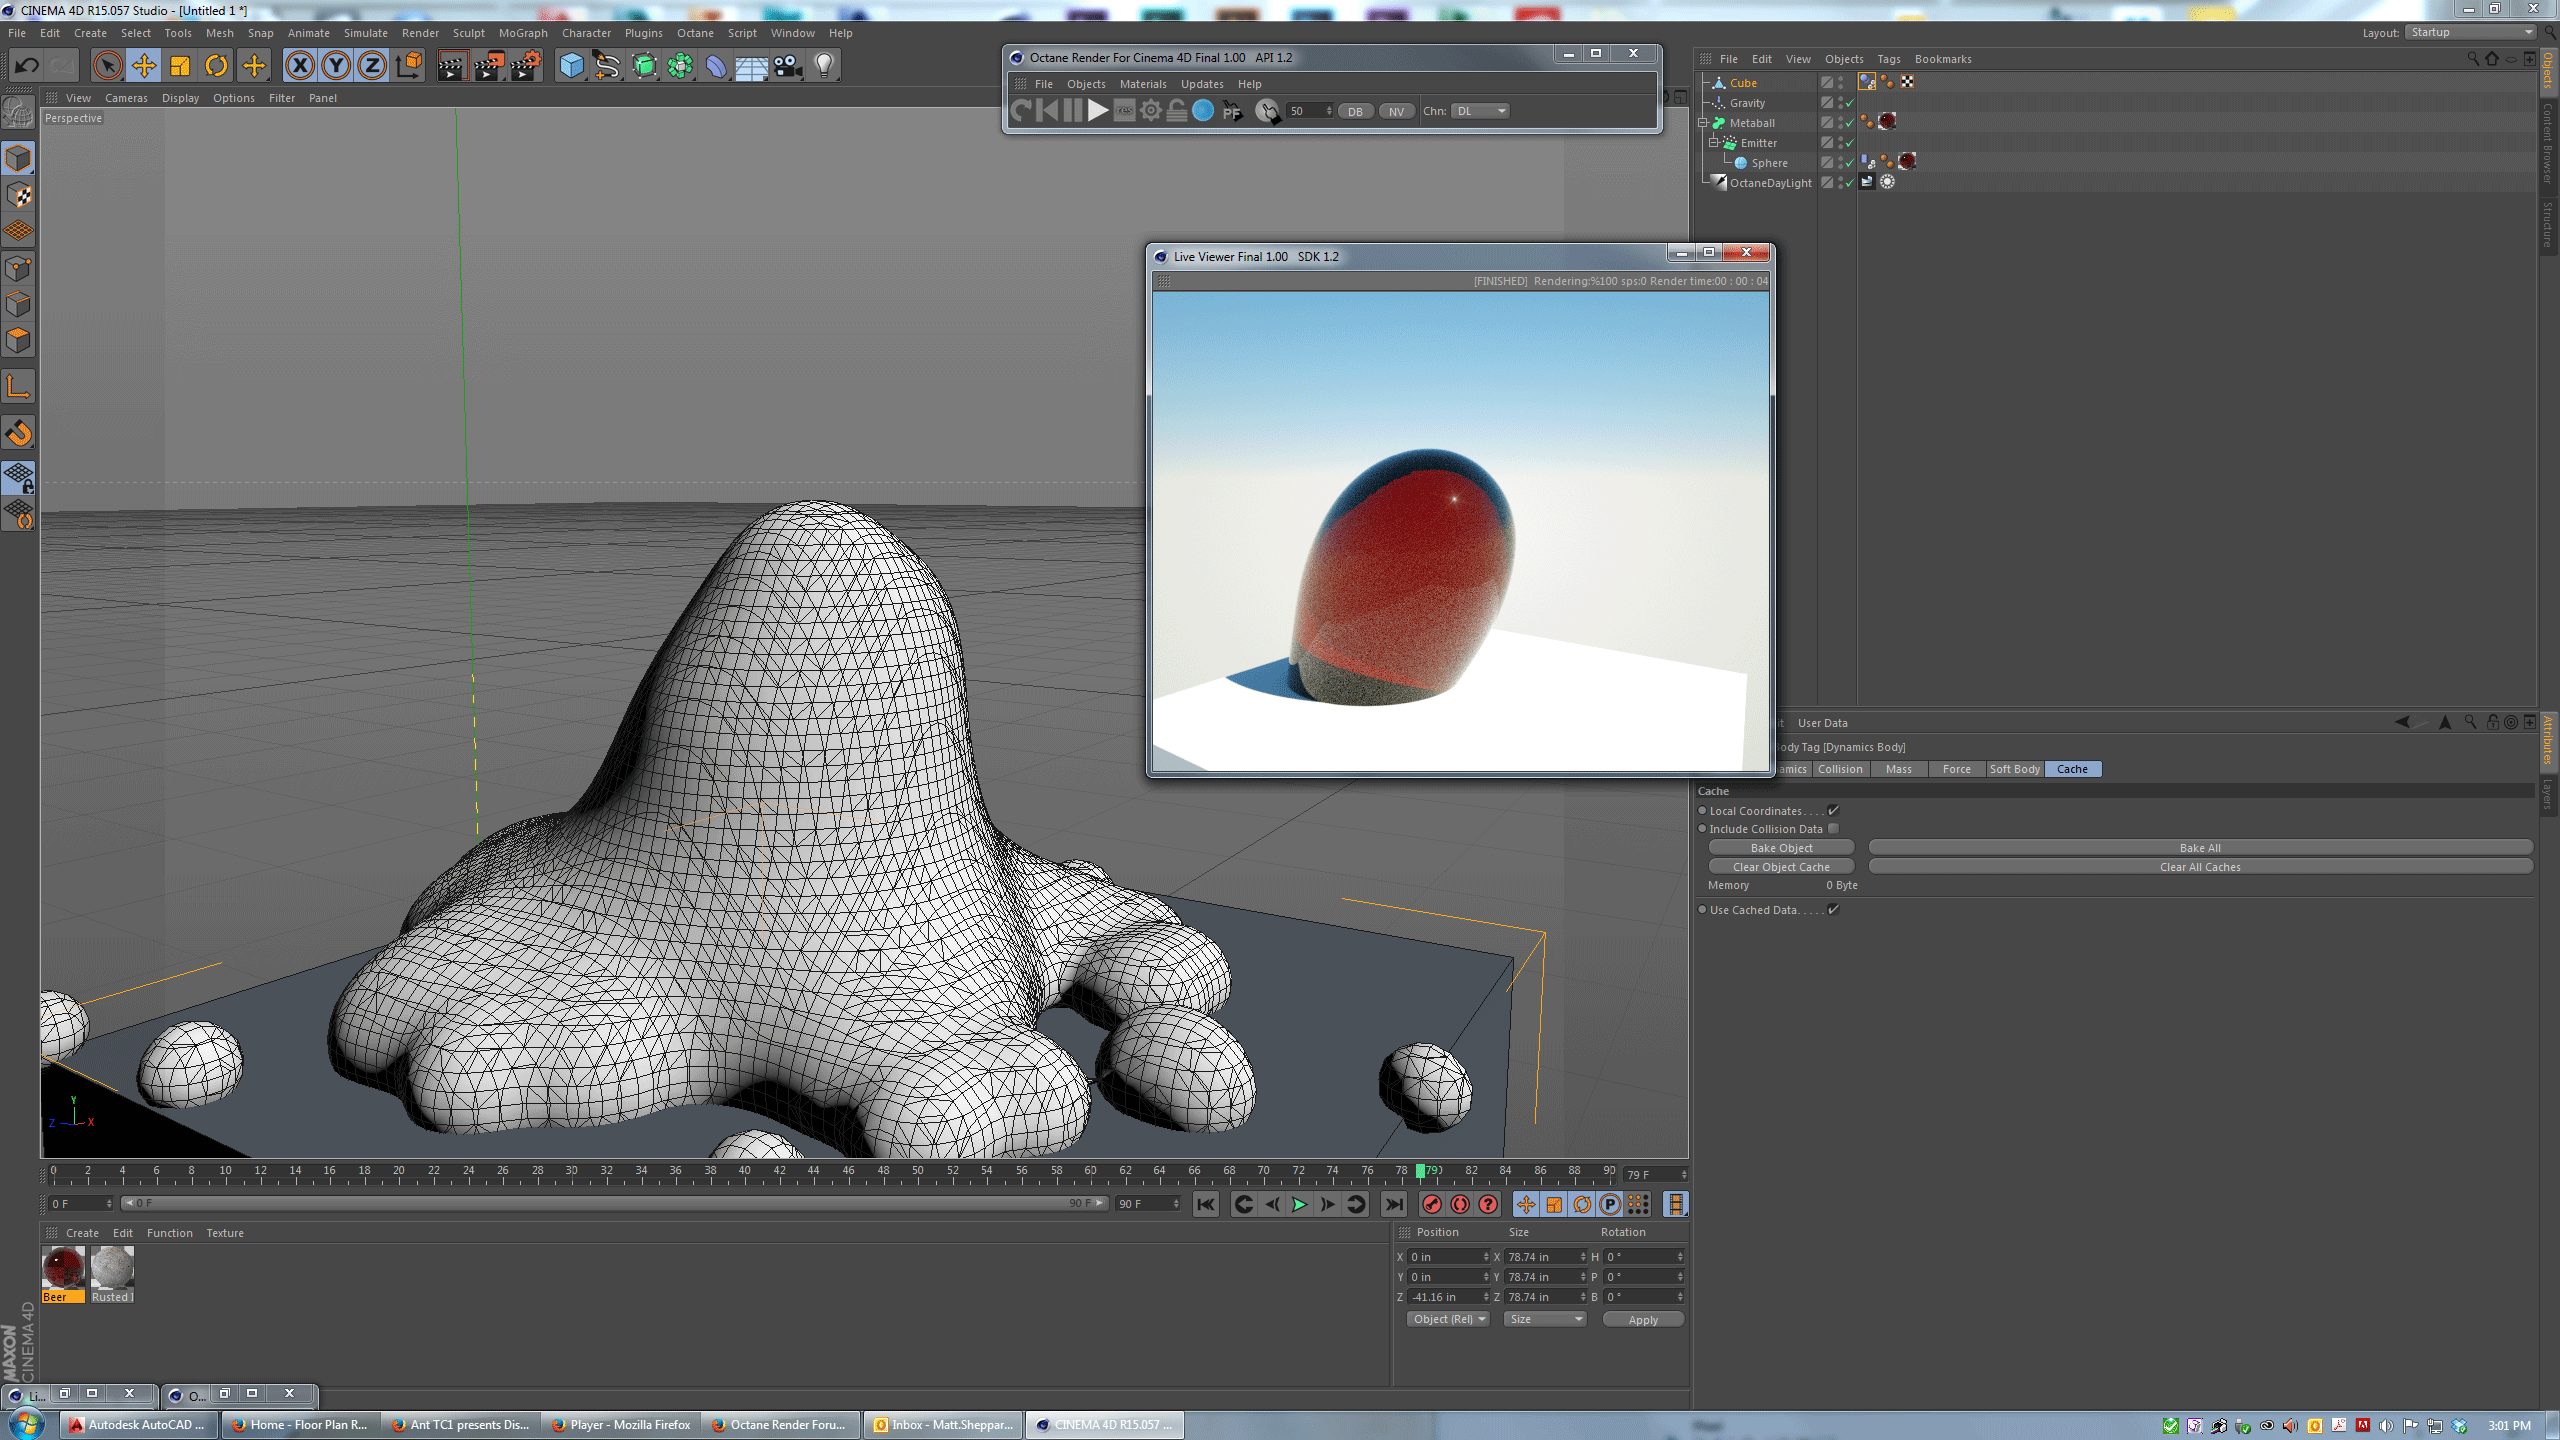Click the Light object icon
This screenshot has width=2560, height=1440.
point(824,66)
